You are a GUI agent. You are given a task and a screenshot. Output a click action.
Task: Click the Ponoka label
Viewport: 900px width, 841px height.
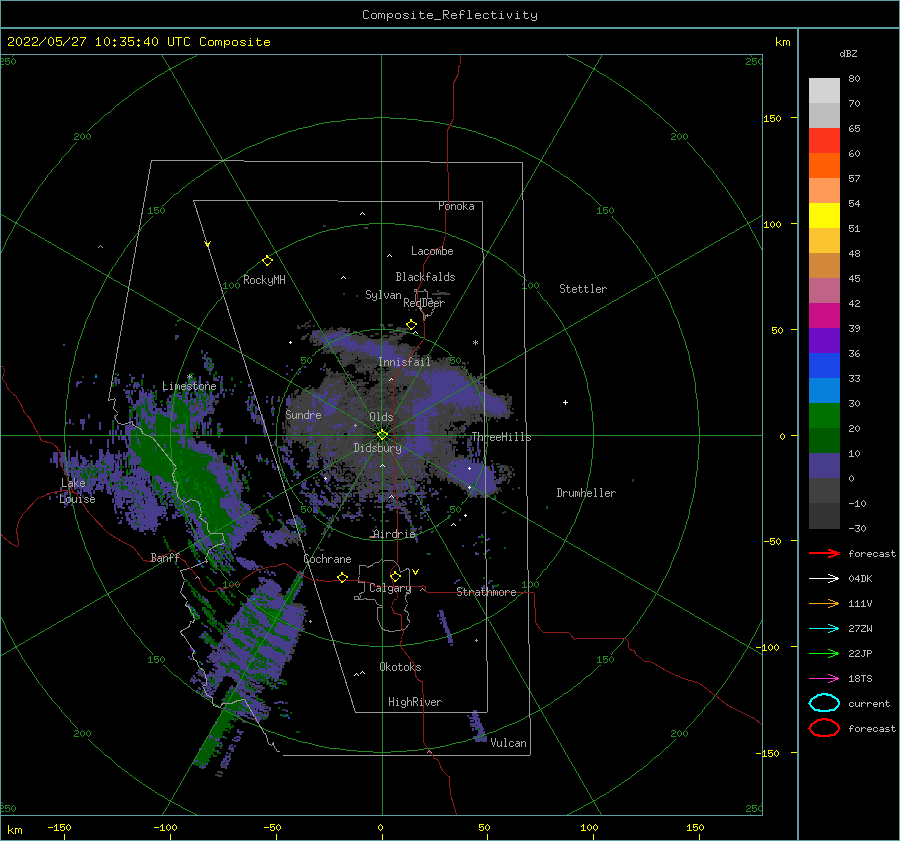pos(456,206)
